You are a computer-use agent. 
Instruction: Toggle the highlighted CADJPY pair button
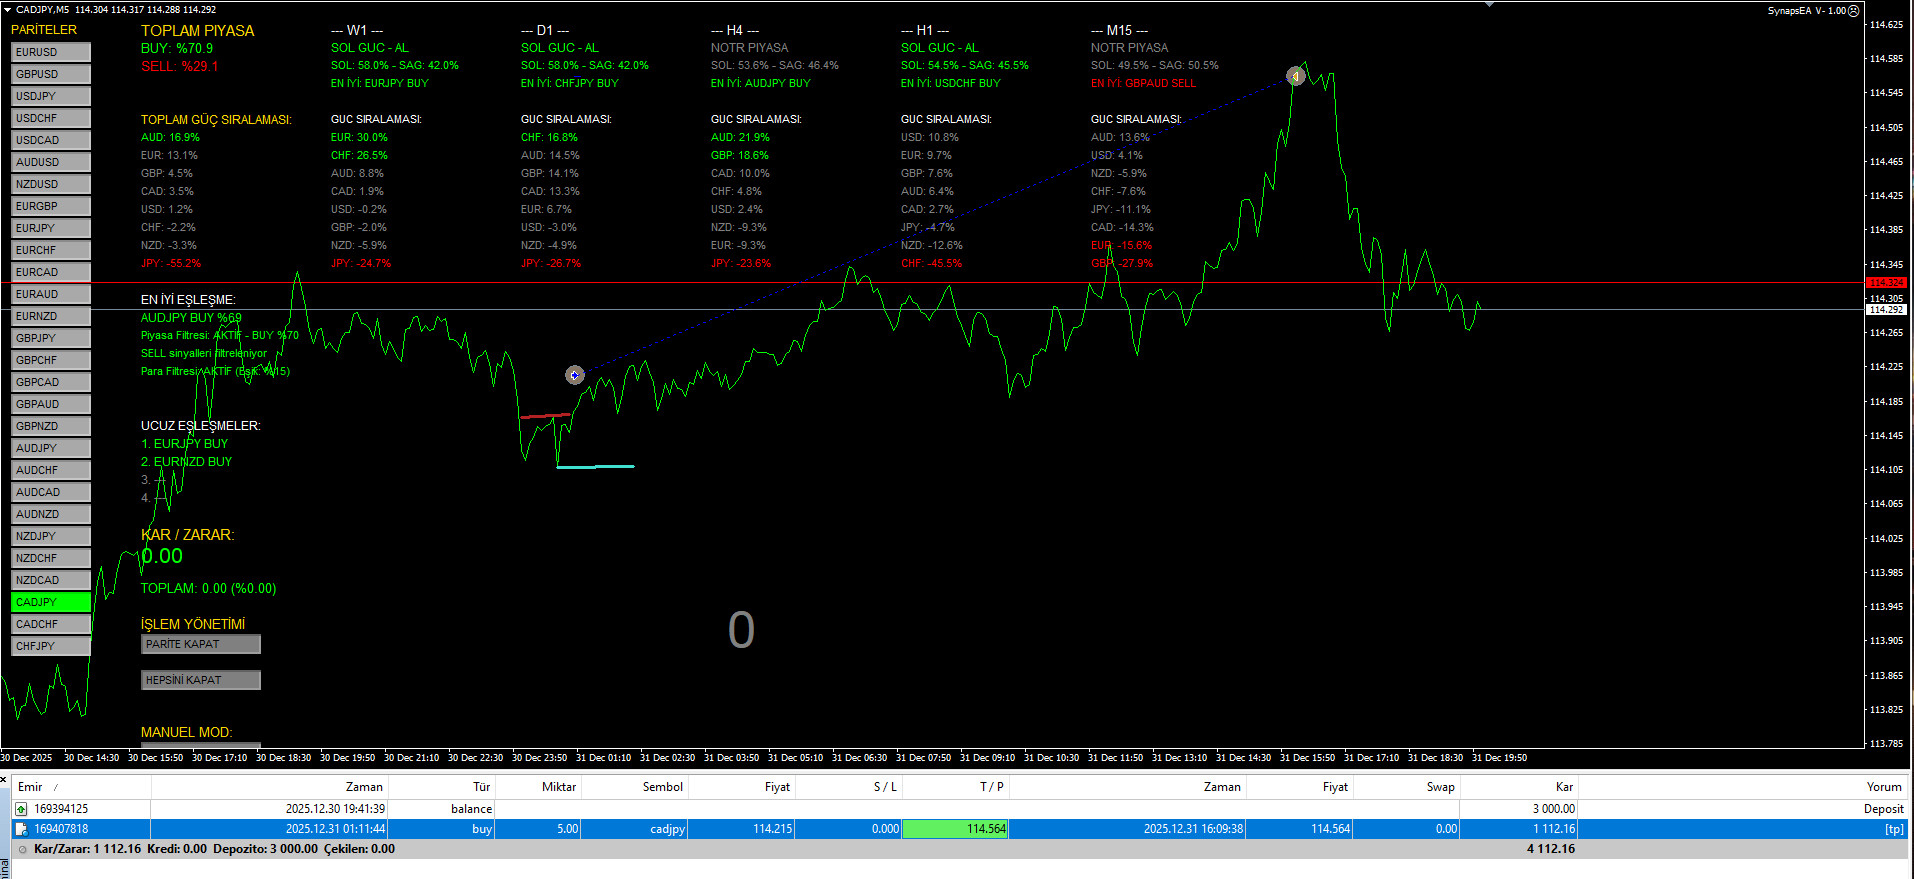[51, 602]
